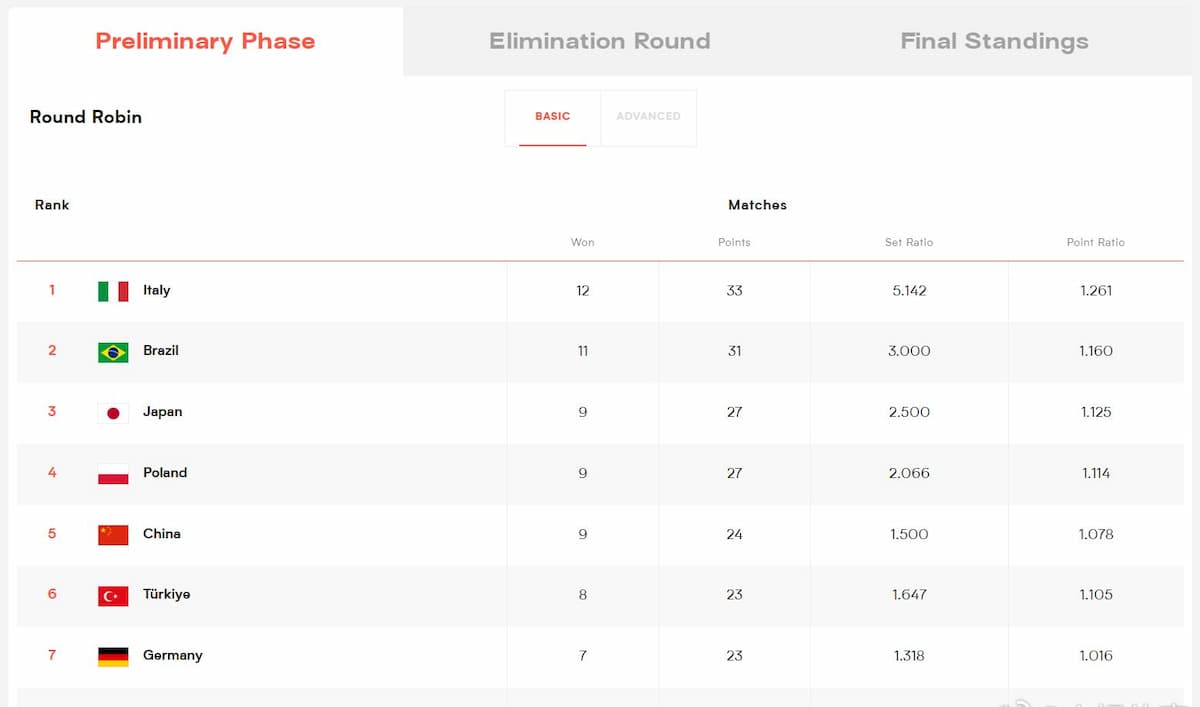Click the Italy flag icon

click(x=113, y=291)
